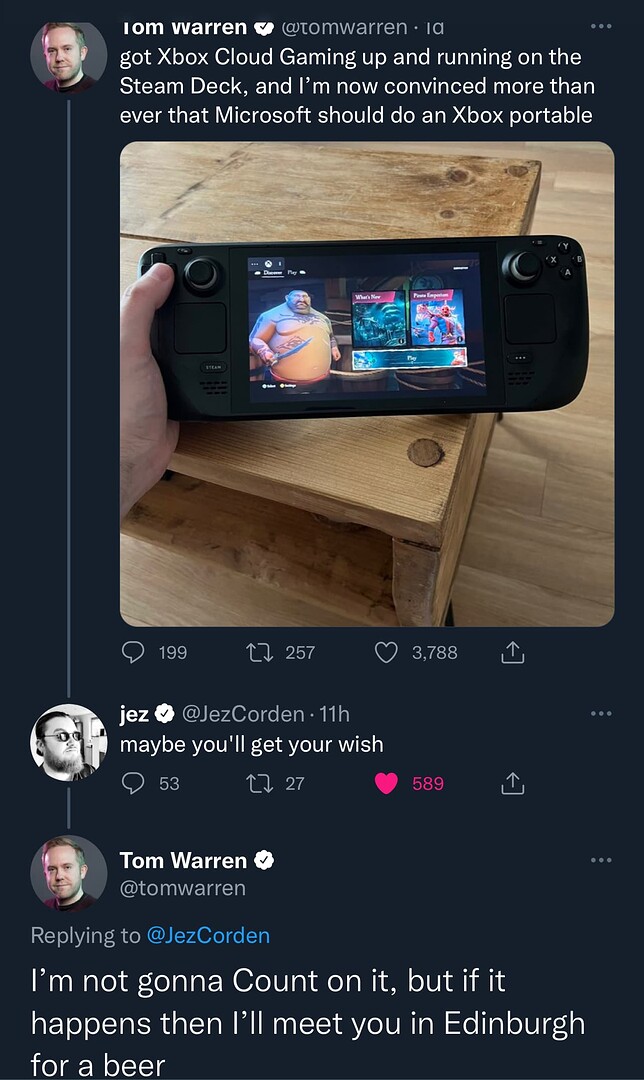Click jez's verified checkmark badge
The height and width of the screenshot is (1080, 644).
(x=163, y=713)
